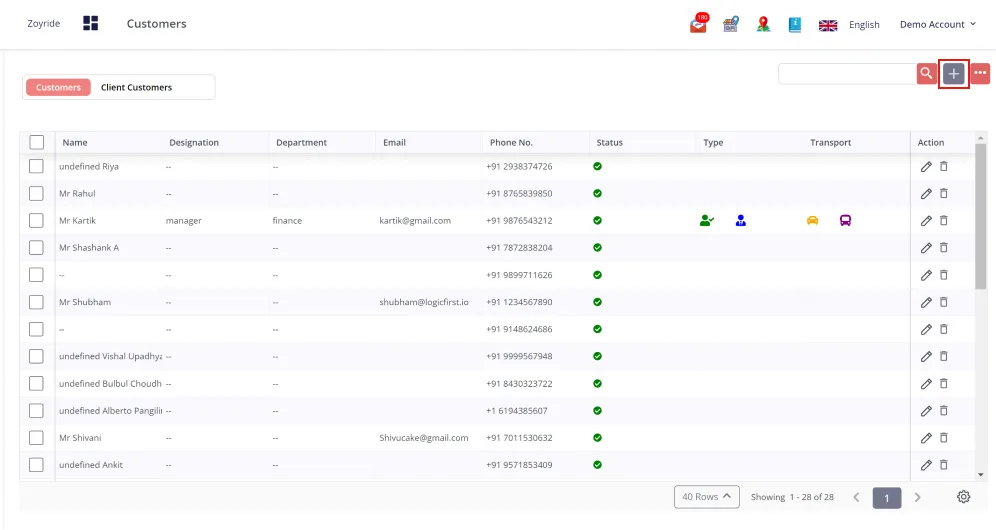Delete the undefined Ankit row
The width and height of the screenshot is (996, 530).
pyautogui.click(x=944, y=465)
